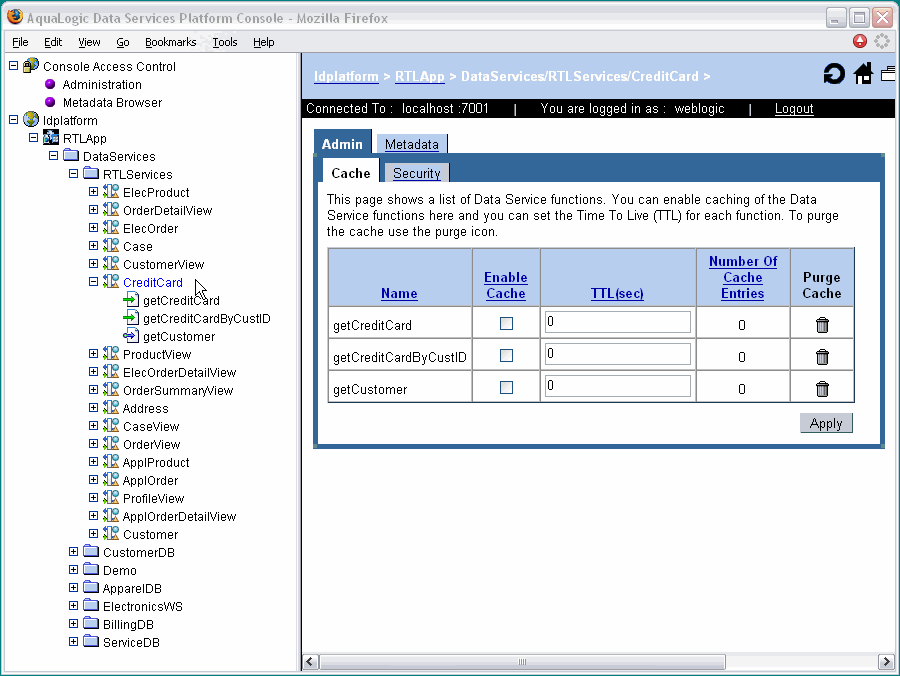This screenshot has height=676, width=900.
Task: Switch to the Security sub-tab
Action: pyautogui.click(x=417, y=173)
